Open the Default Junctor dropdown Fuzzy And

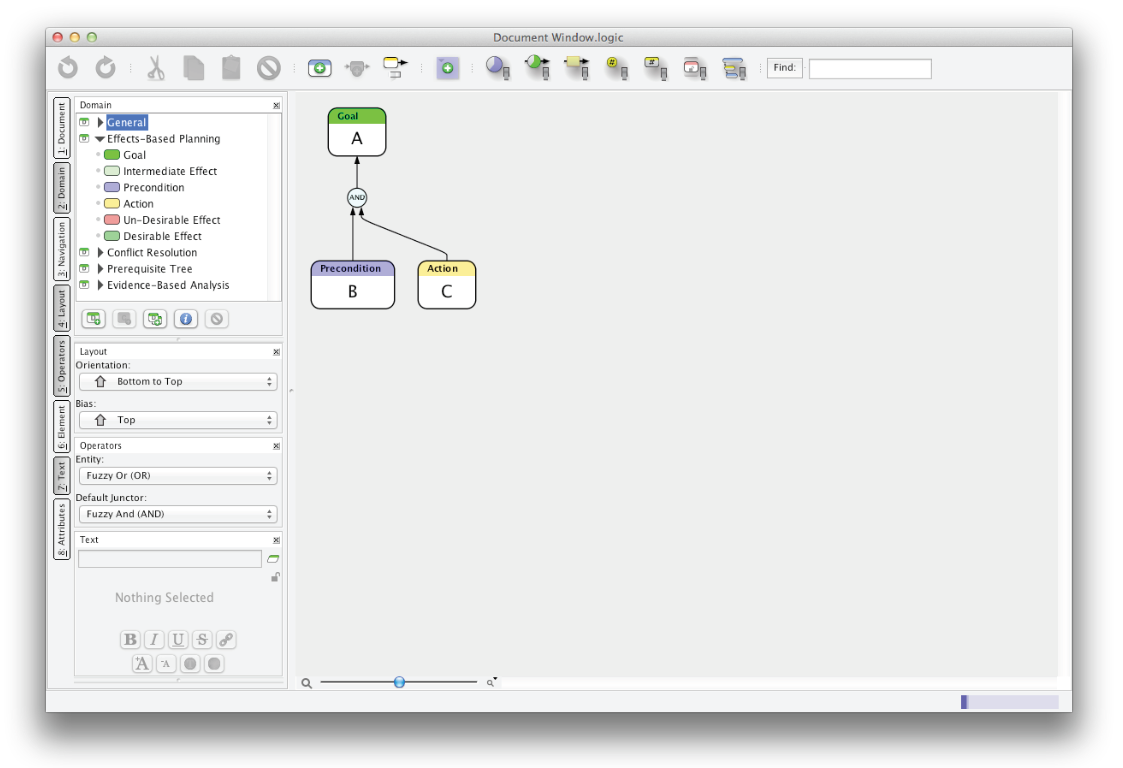(178, 514)
